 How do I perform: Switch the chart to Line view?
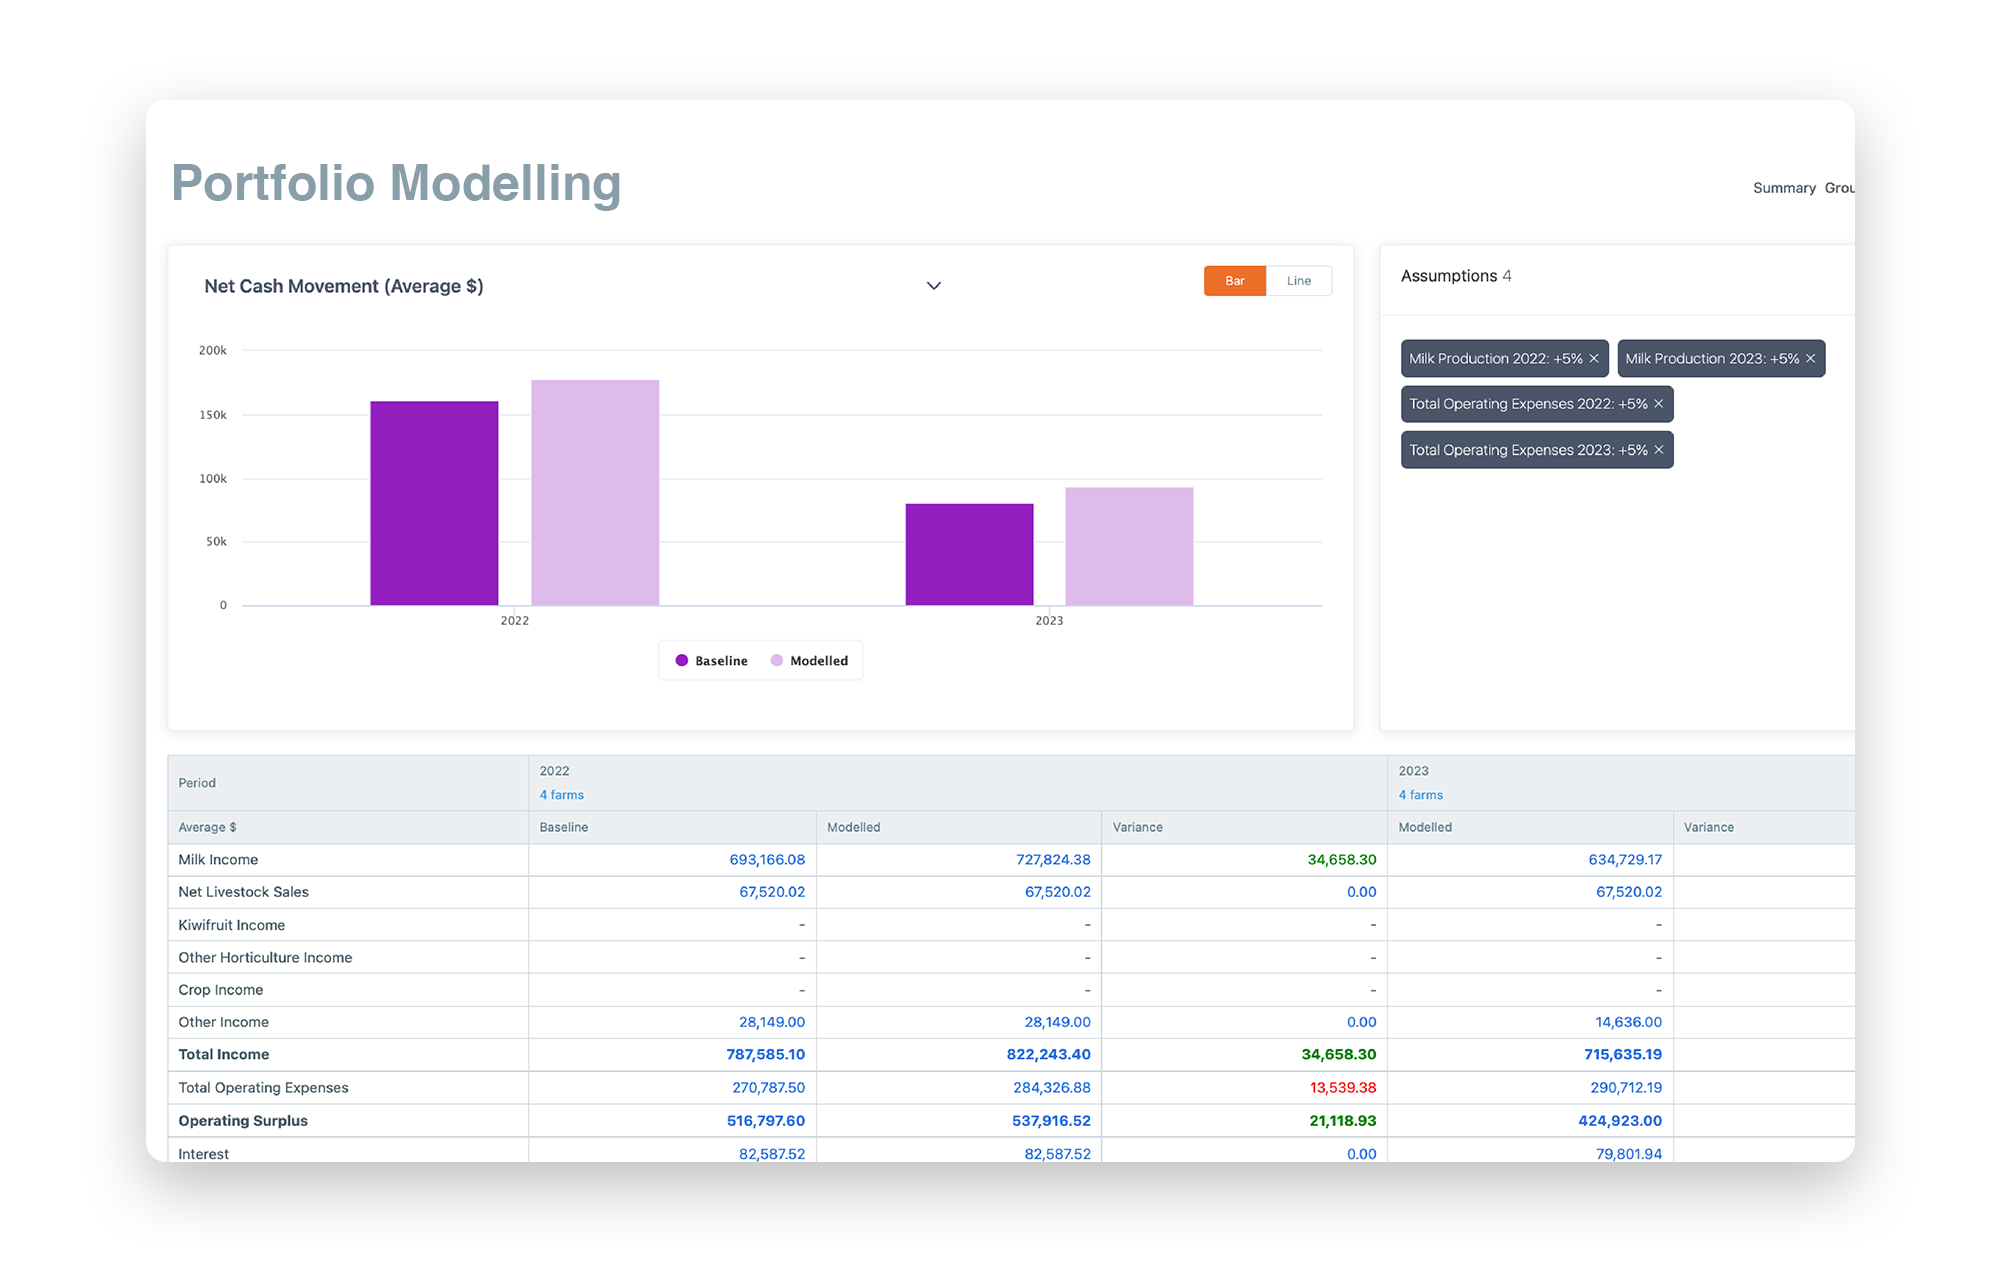coord(1298,281)
